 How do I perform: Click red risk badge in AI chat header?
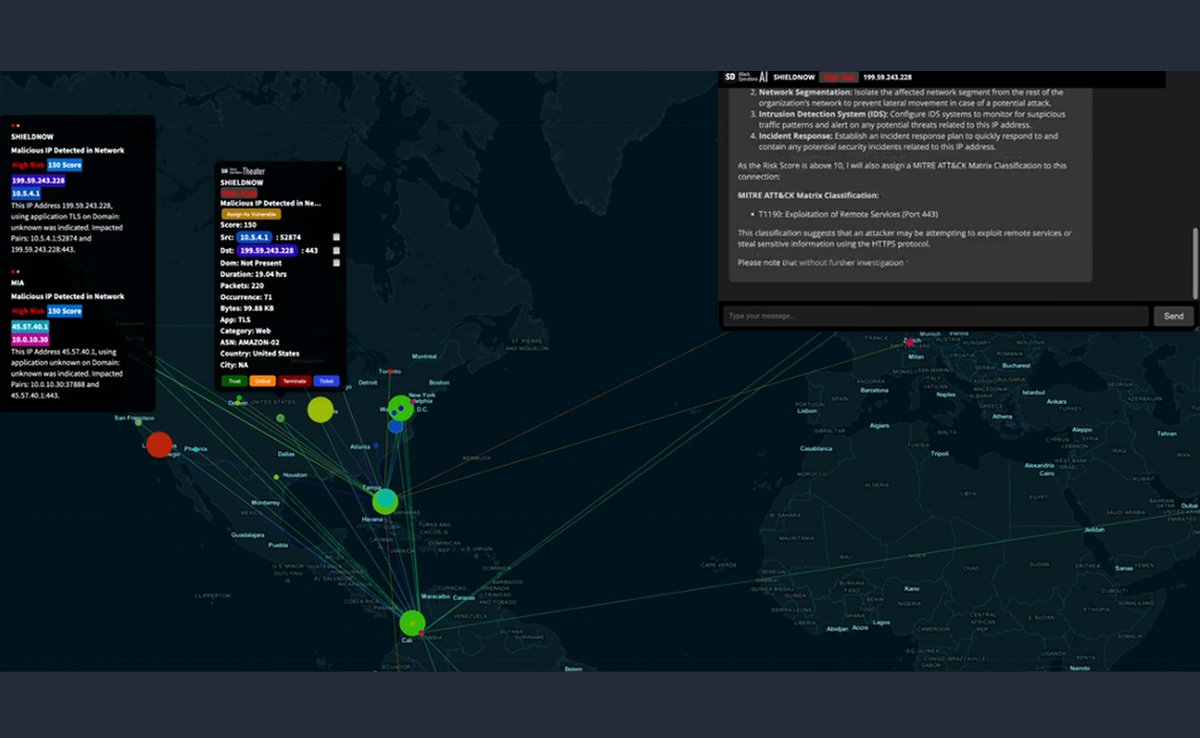click(x=838, y=76)
